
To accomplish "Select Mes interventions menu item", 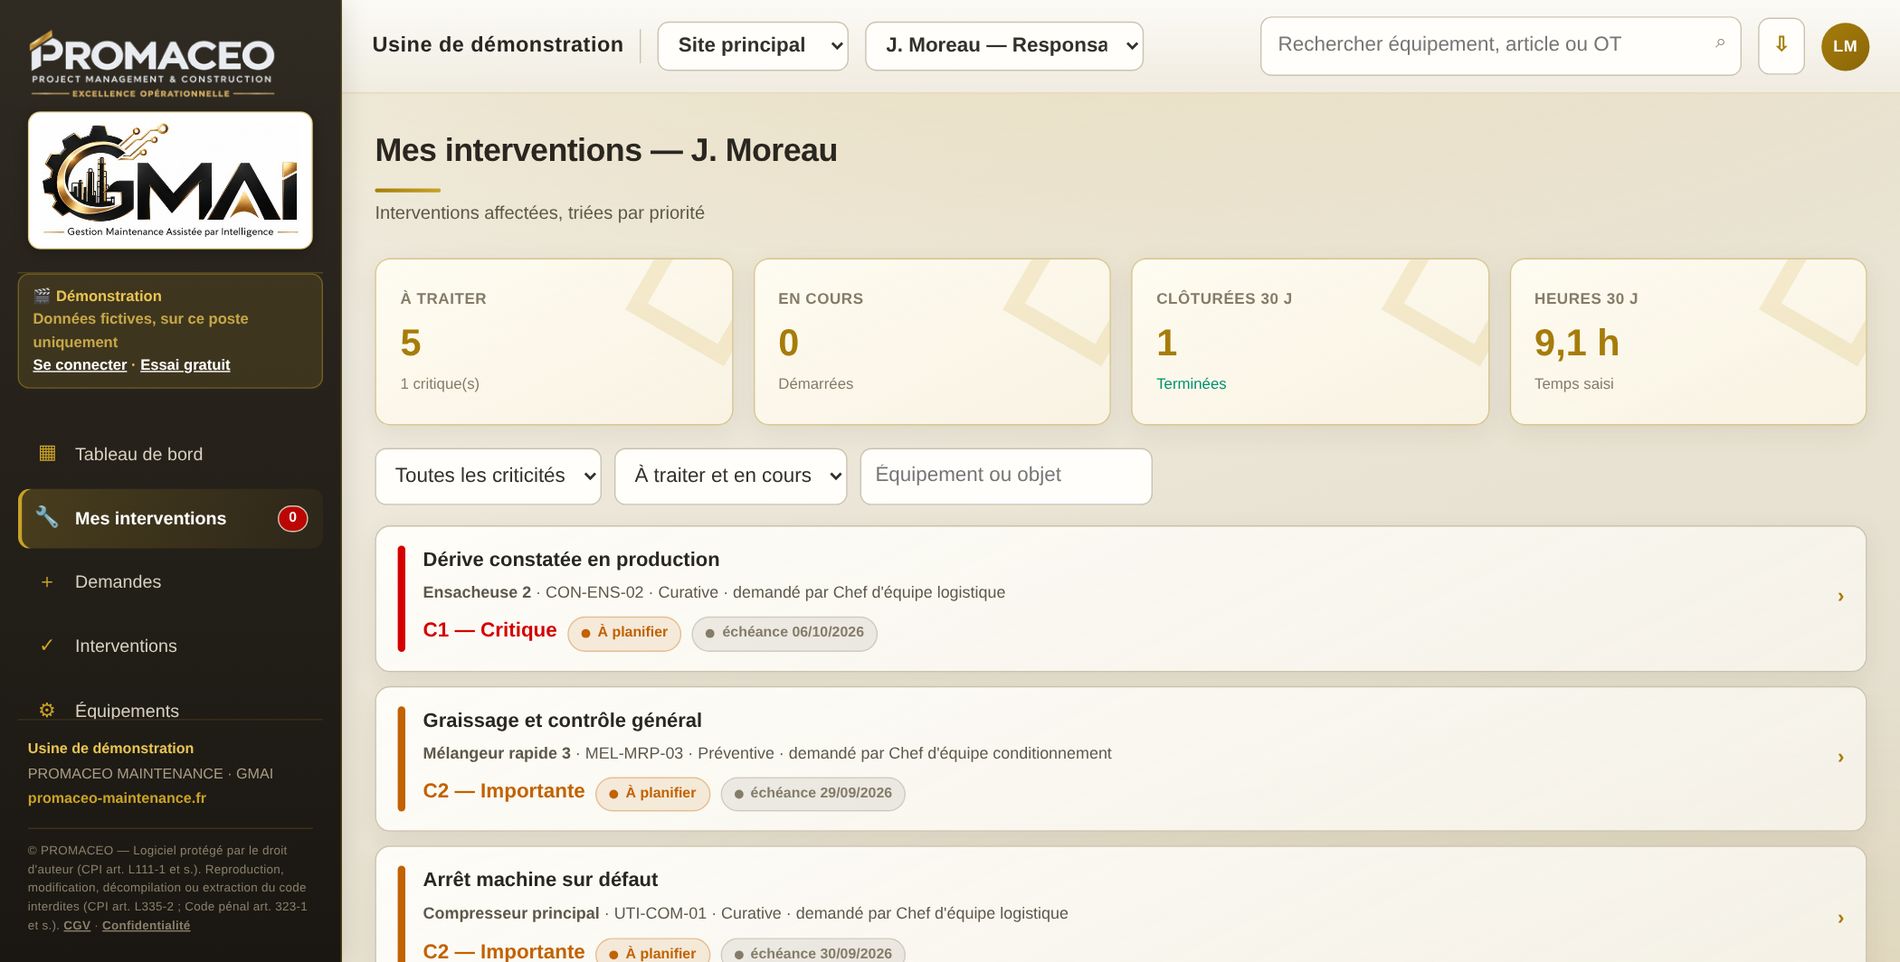I will (170, 518).
